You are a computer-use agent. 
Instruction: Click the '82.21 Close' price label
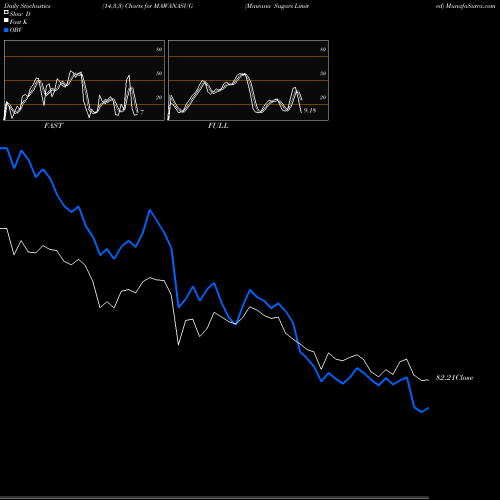pyautogui.click(x=455, y=378)
